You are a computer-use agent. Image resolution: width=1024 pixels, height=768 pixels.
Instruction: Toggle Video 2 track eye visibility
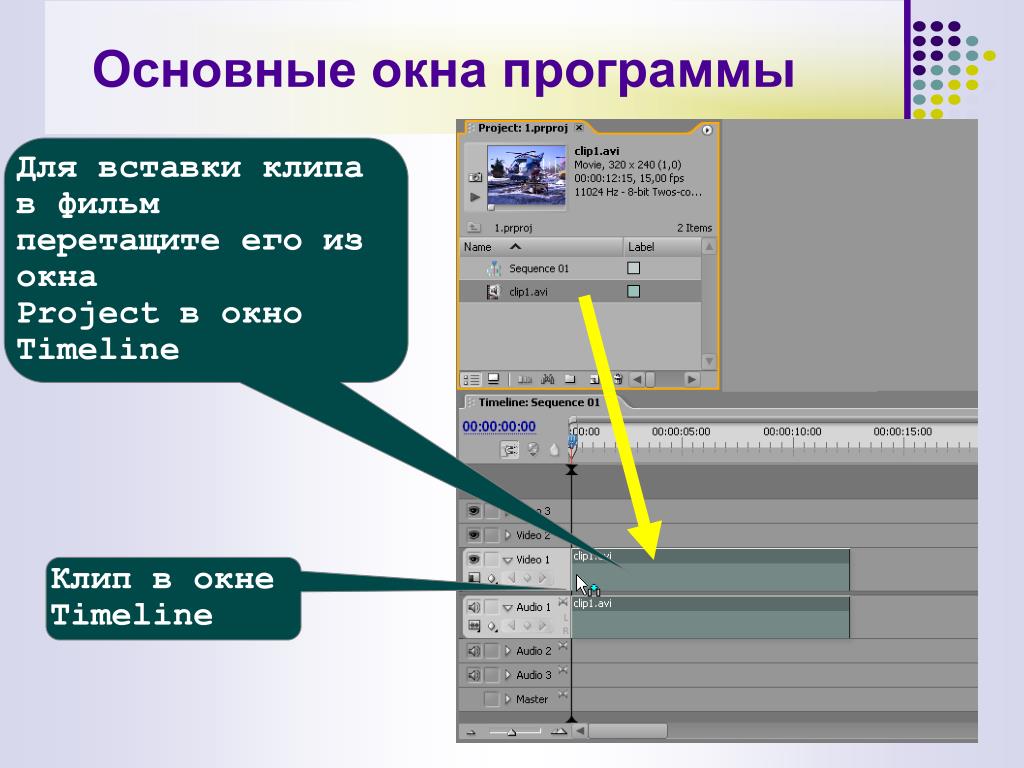(x=474, y=535)
